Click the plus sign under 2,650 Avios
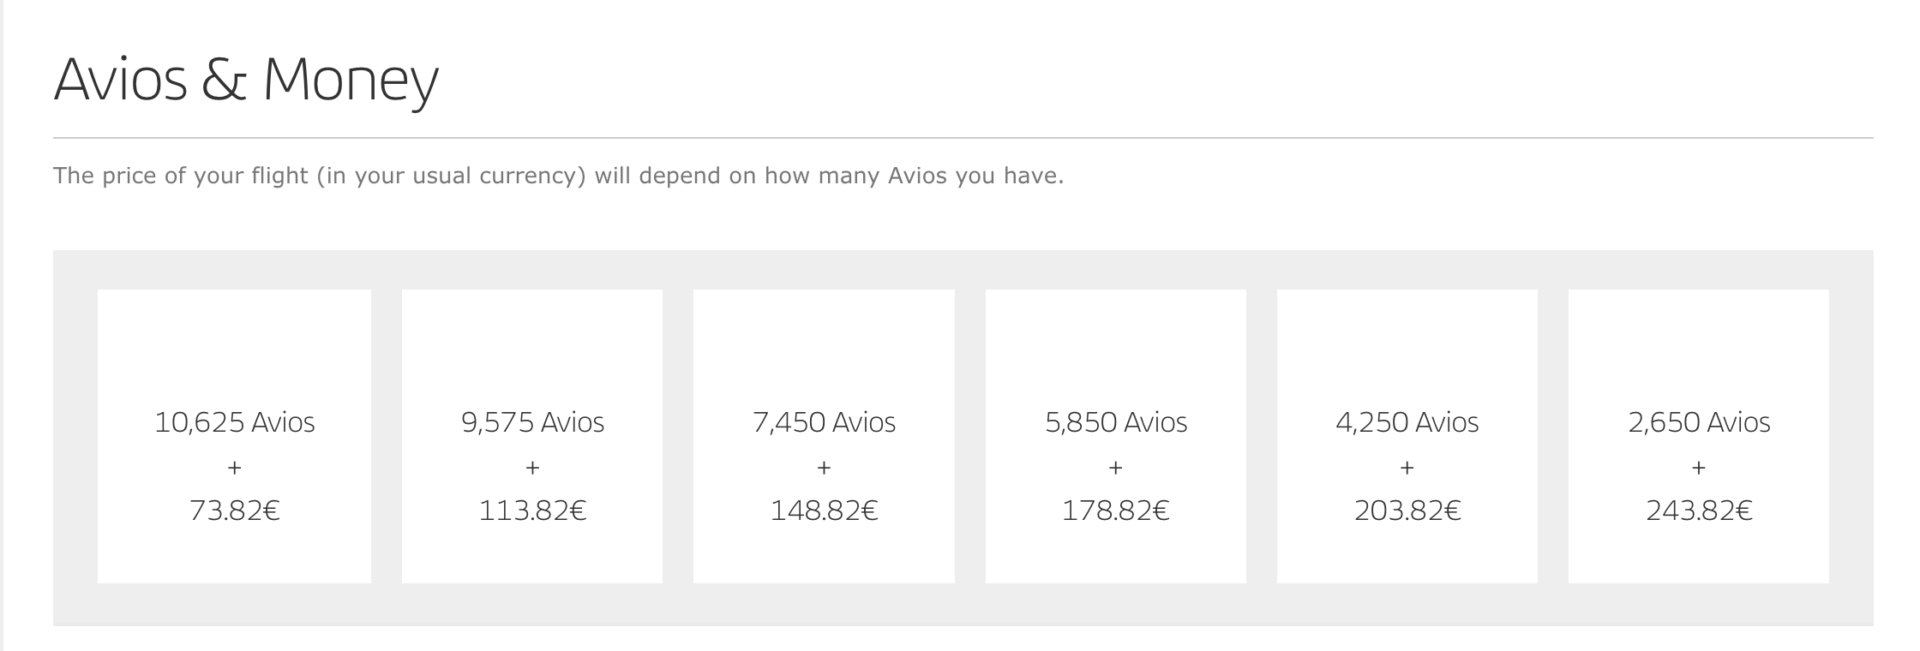This screenshot has width=1920, height=651. [1699, 467]
